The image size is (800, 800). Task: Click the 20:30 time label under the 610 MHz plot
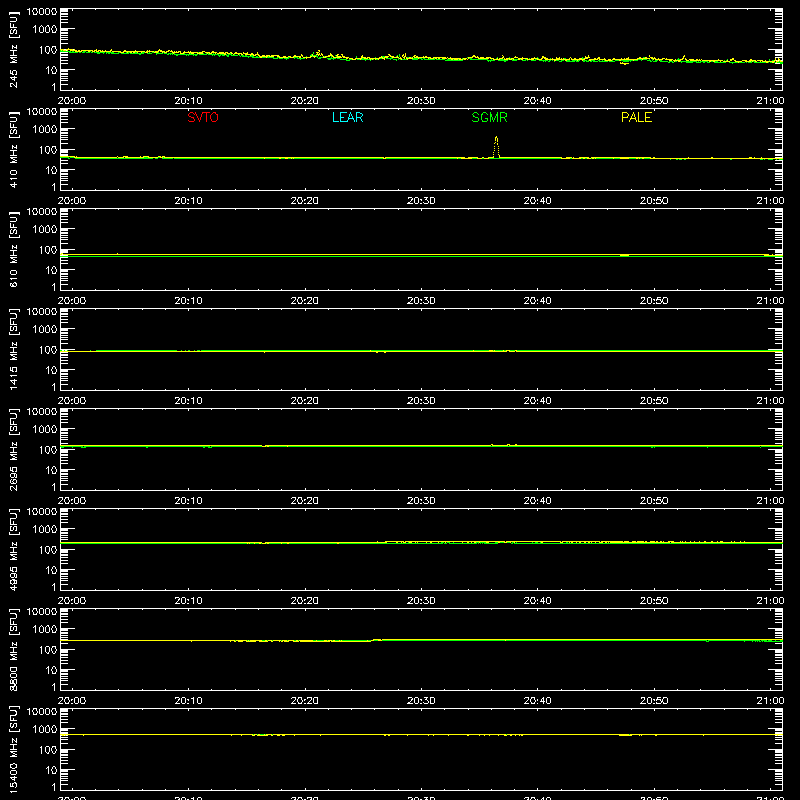421,301
